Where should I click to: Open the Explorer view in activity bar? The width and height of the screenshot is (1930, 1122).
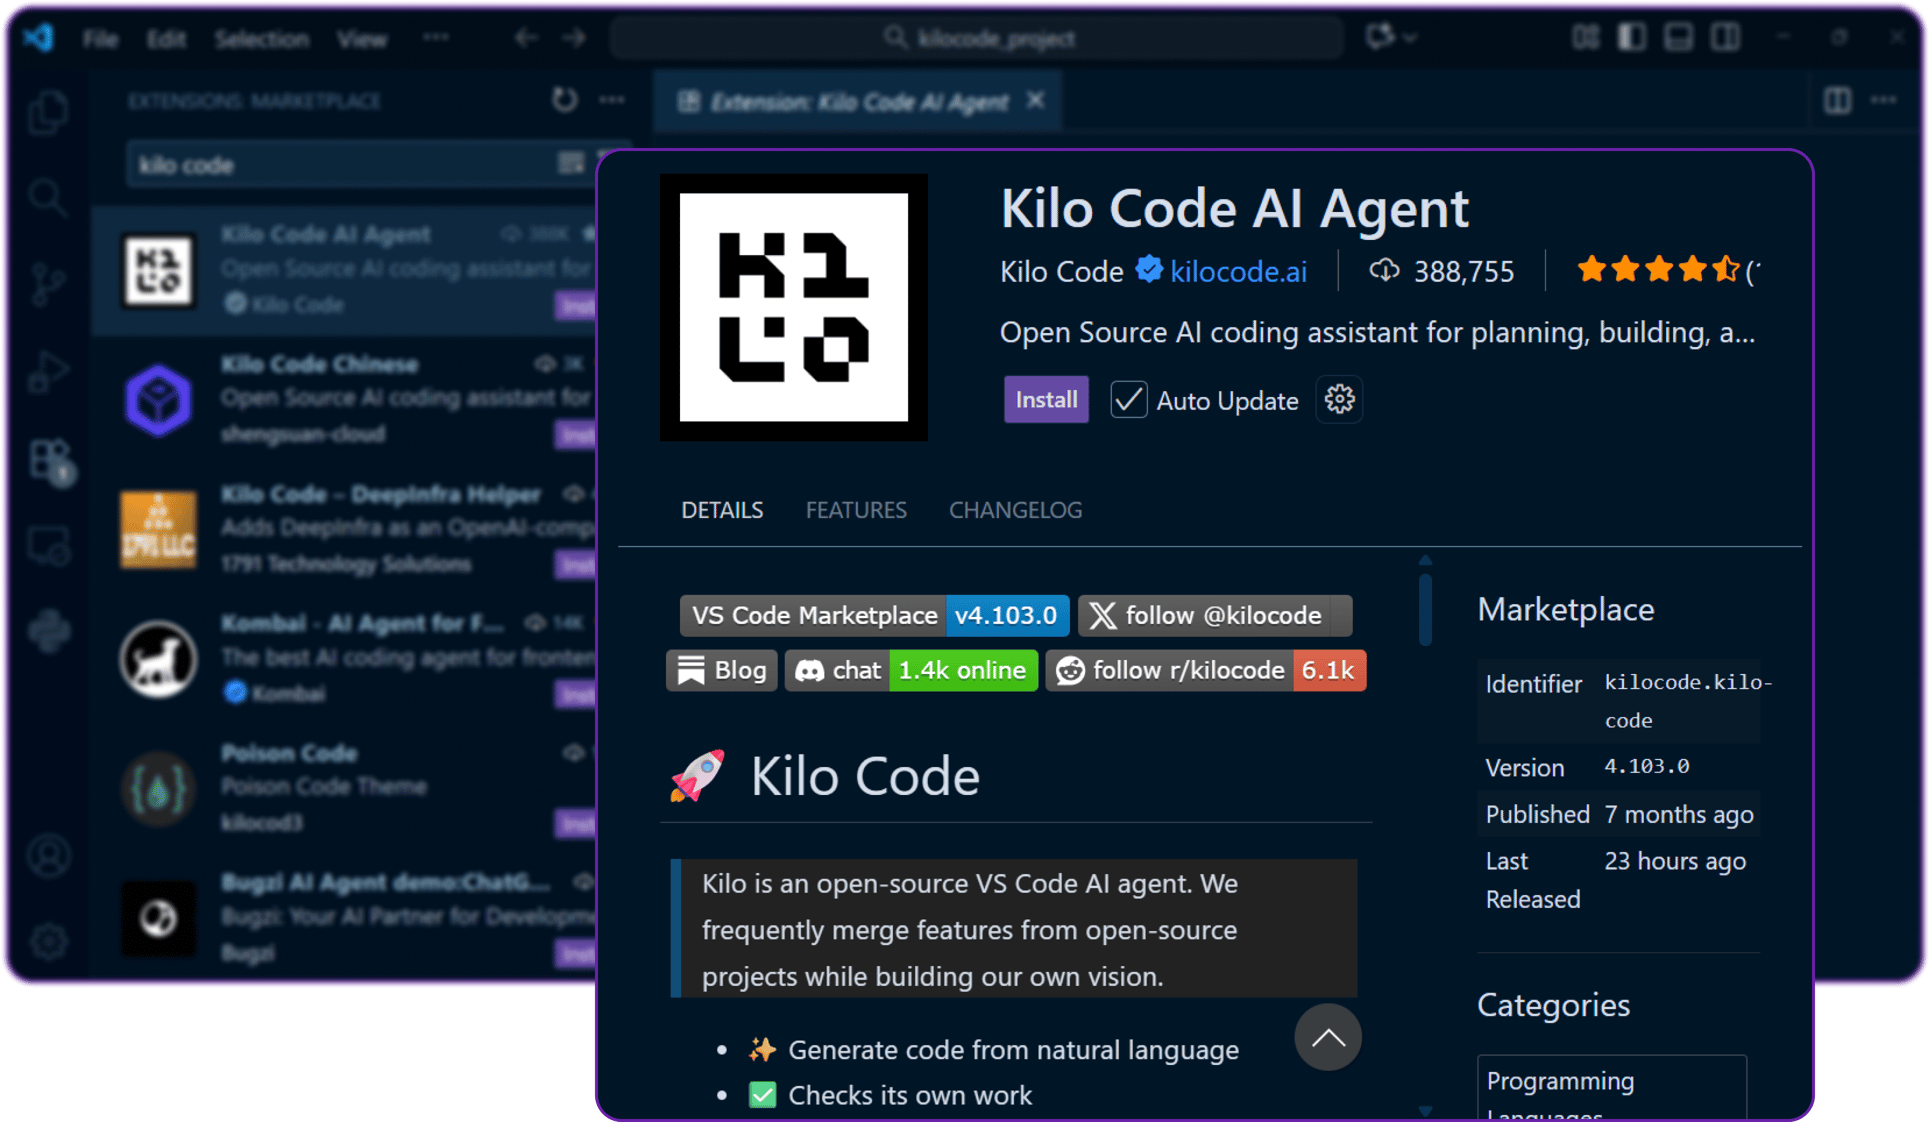47,112
